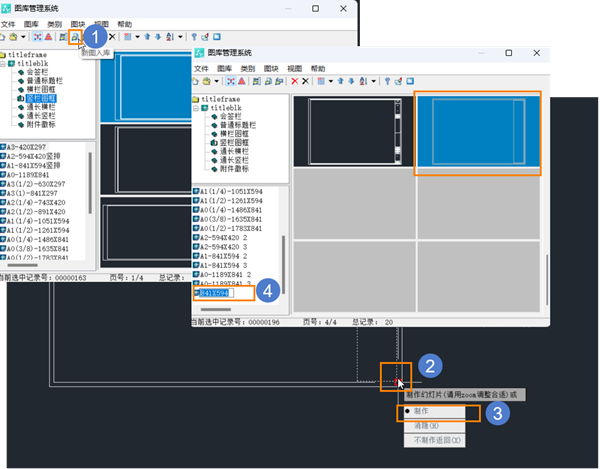Collapse titleblk tree node in back window
This screenshot has width=600, height=469.
tap(3, 64)
